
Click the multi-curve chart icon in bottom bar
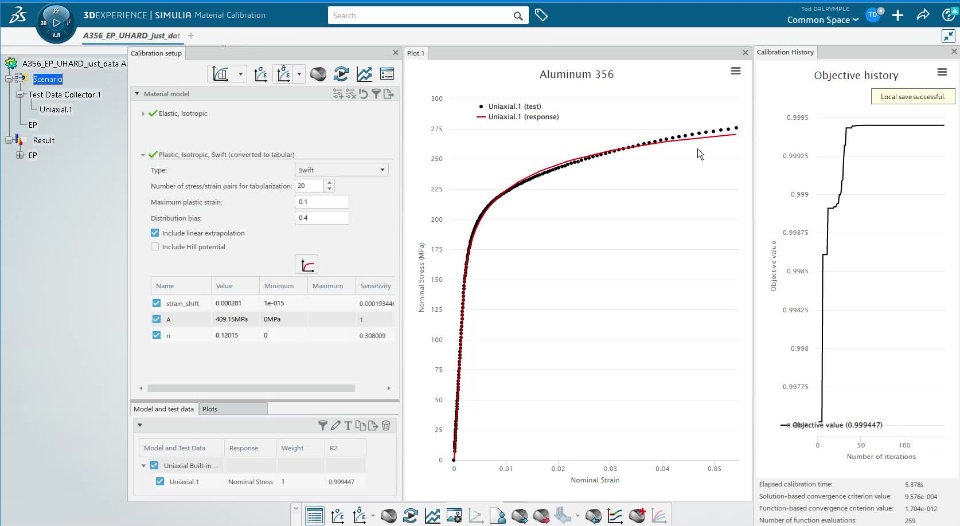pyautogui.click(x=659, y=516)
